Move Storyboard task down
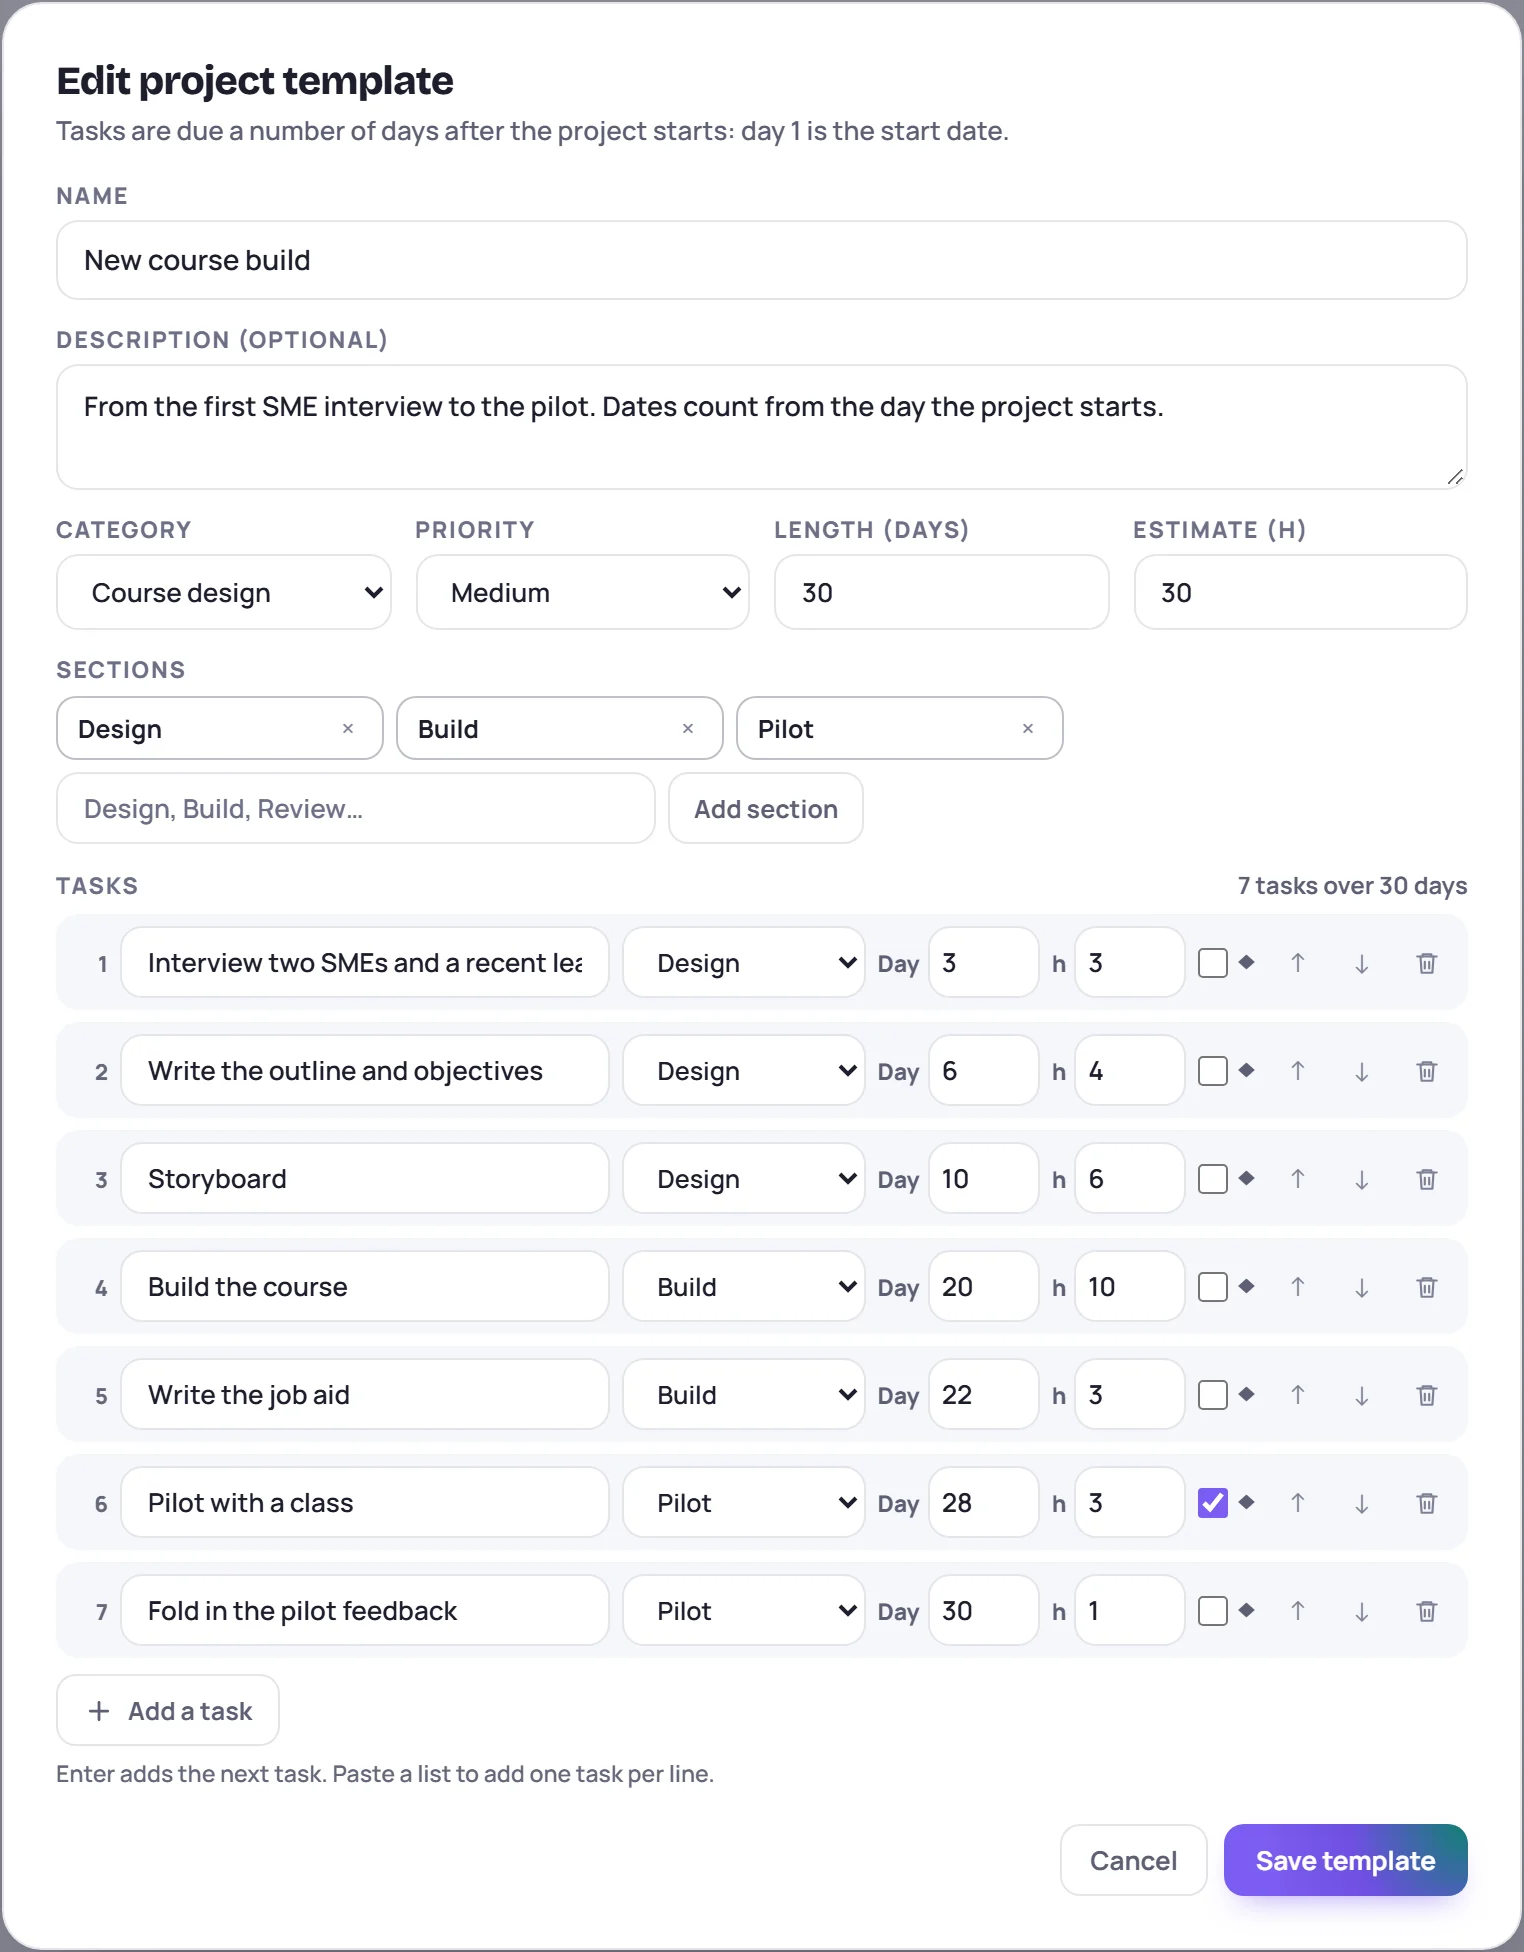The height and width of the screenshot is (1952, 1524). 1362,1179
